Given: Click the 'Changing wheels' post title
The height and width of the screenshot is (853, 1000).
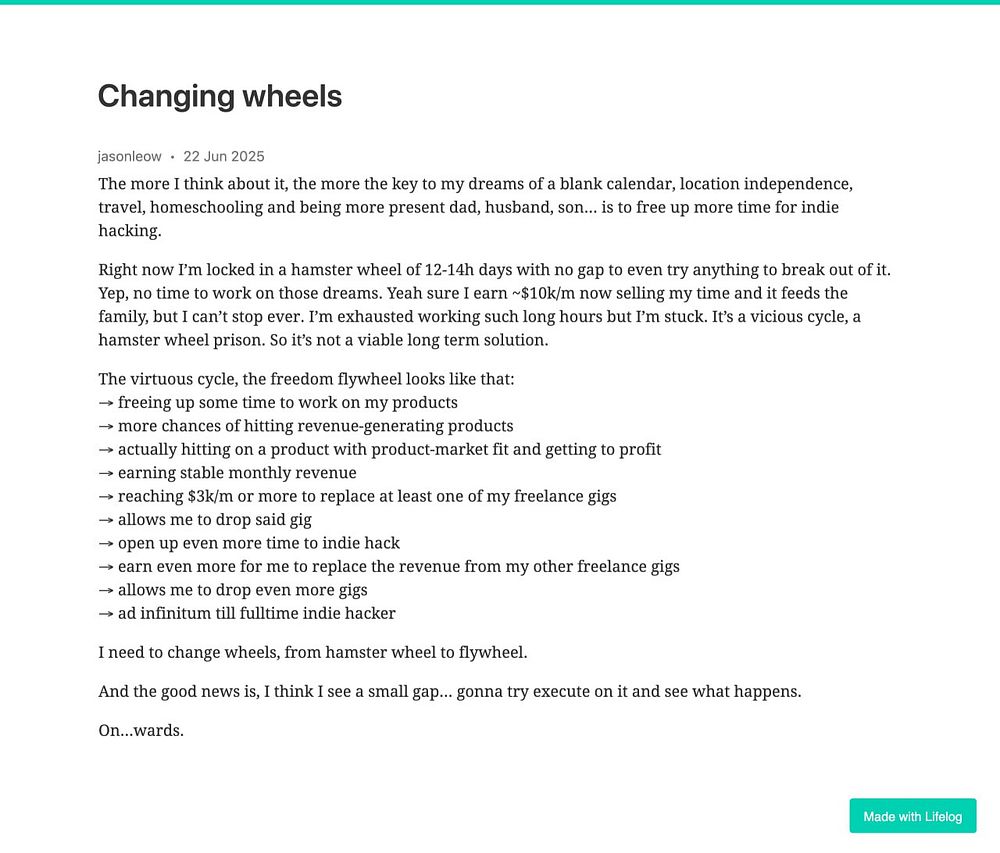Looking at the screenshot, I should point(220,96).
